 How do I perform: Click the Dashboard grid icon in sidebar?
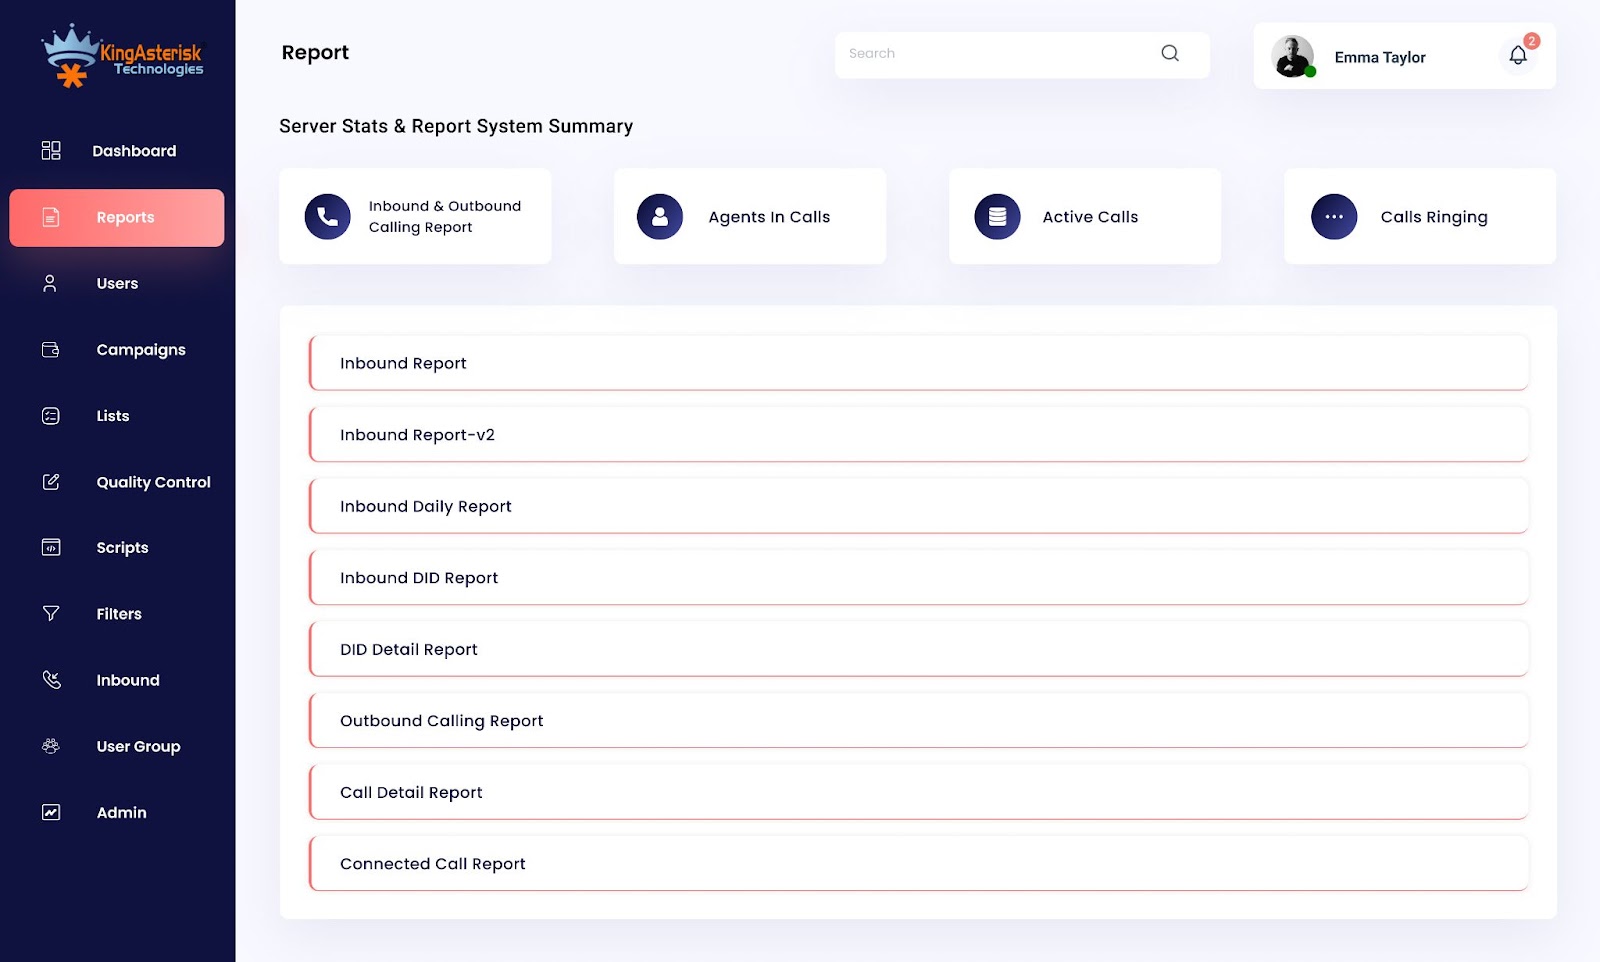point(51,150)
